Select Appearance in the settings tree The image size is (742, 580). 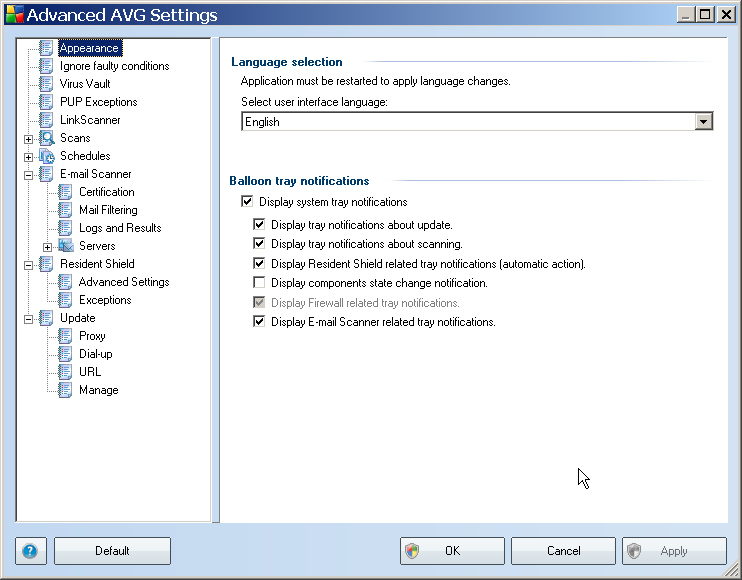89,48
